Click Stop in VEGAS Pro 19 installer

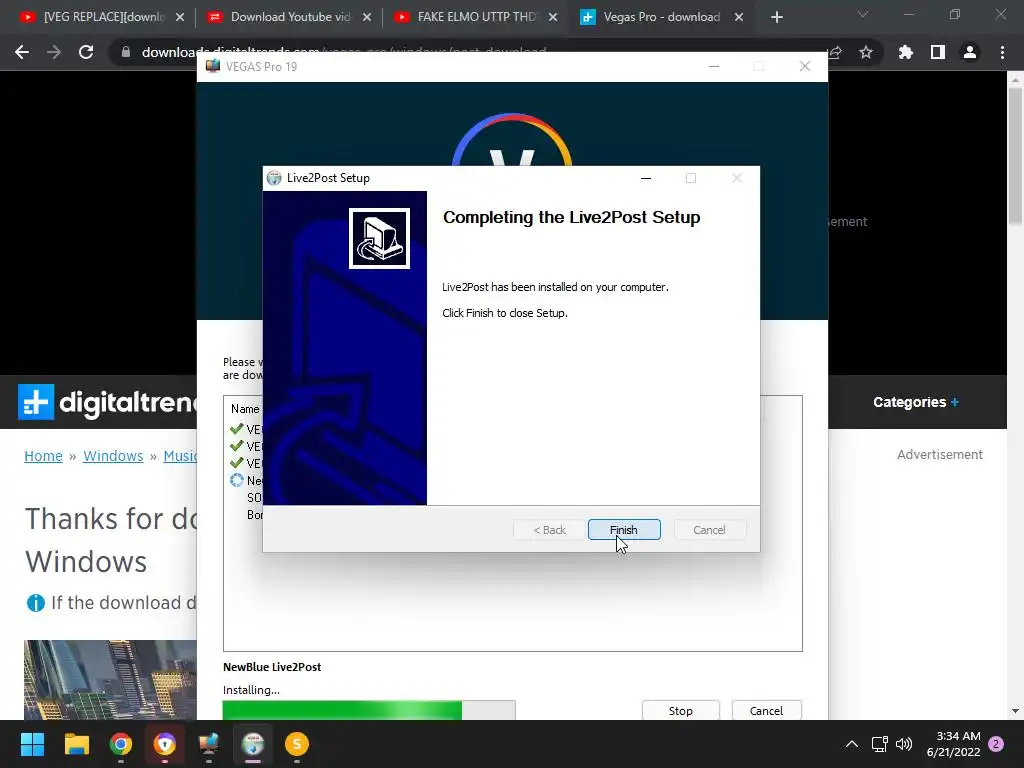point(680,711)
